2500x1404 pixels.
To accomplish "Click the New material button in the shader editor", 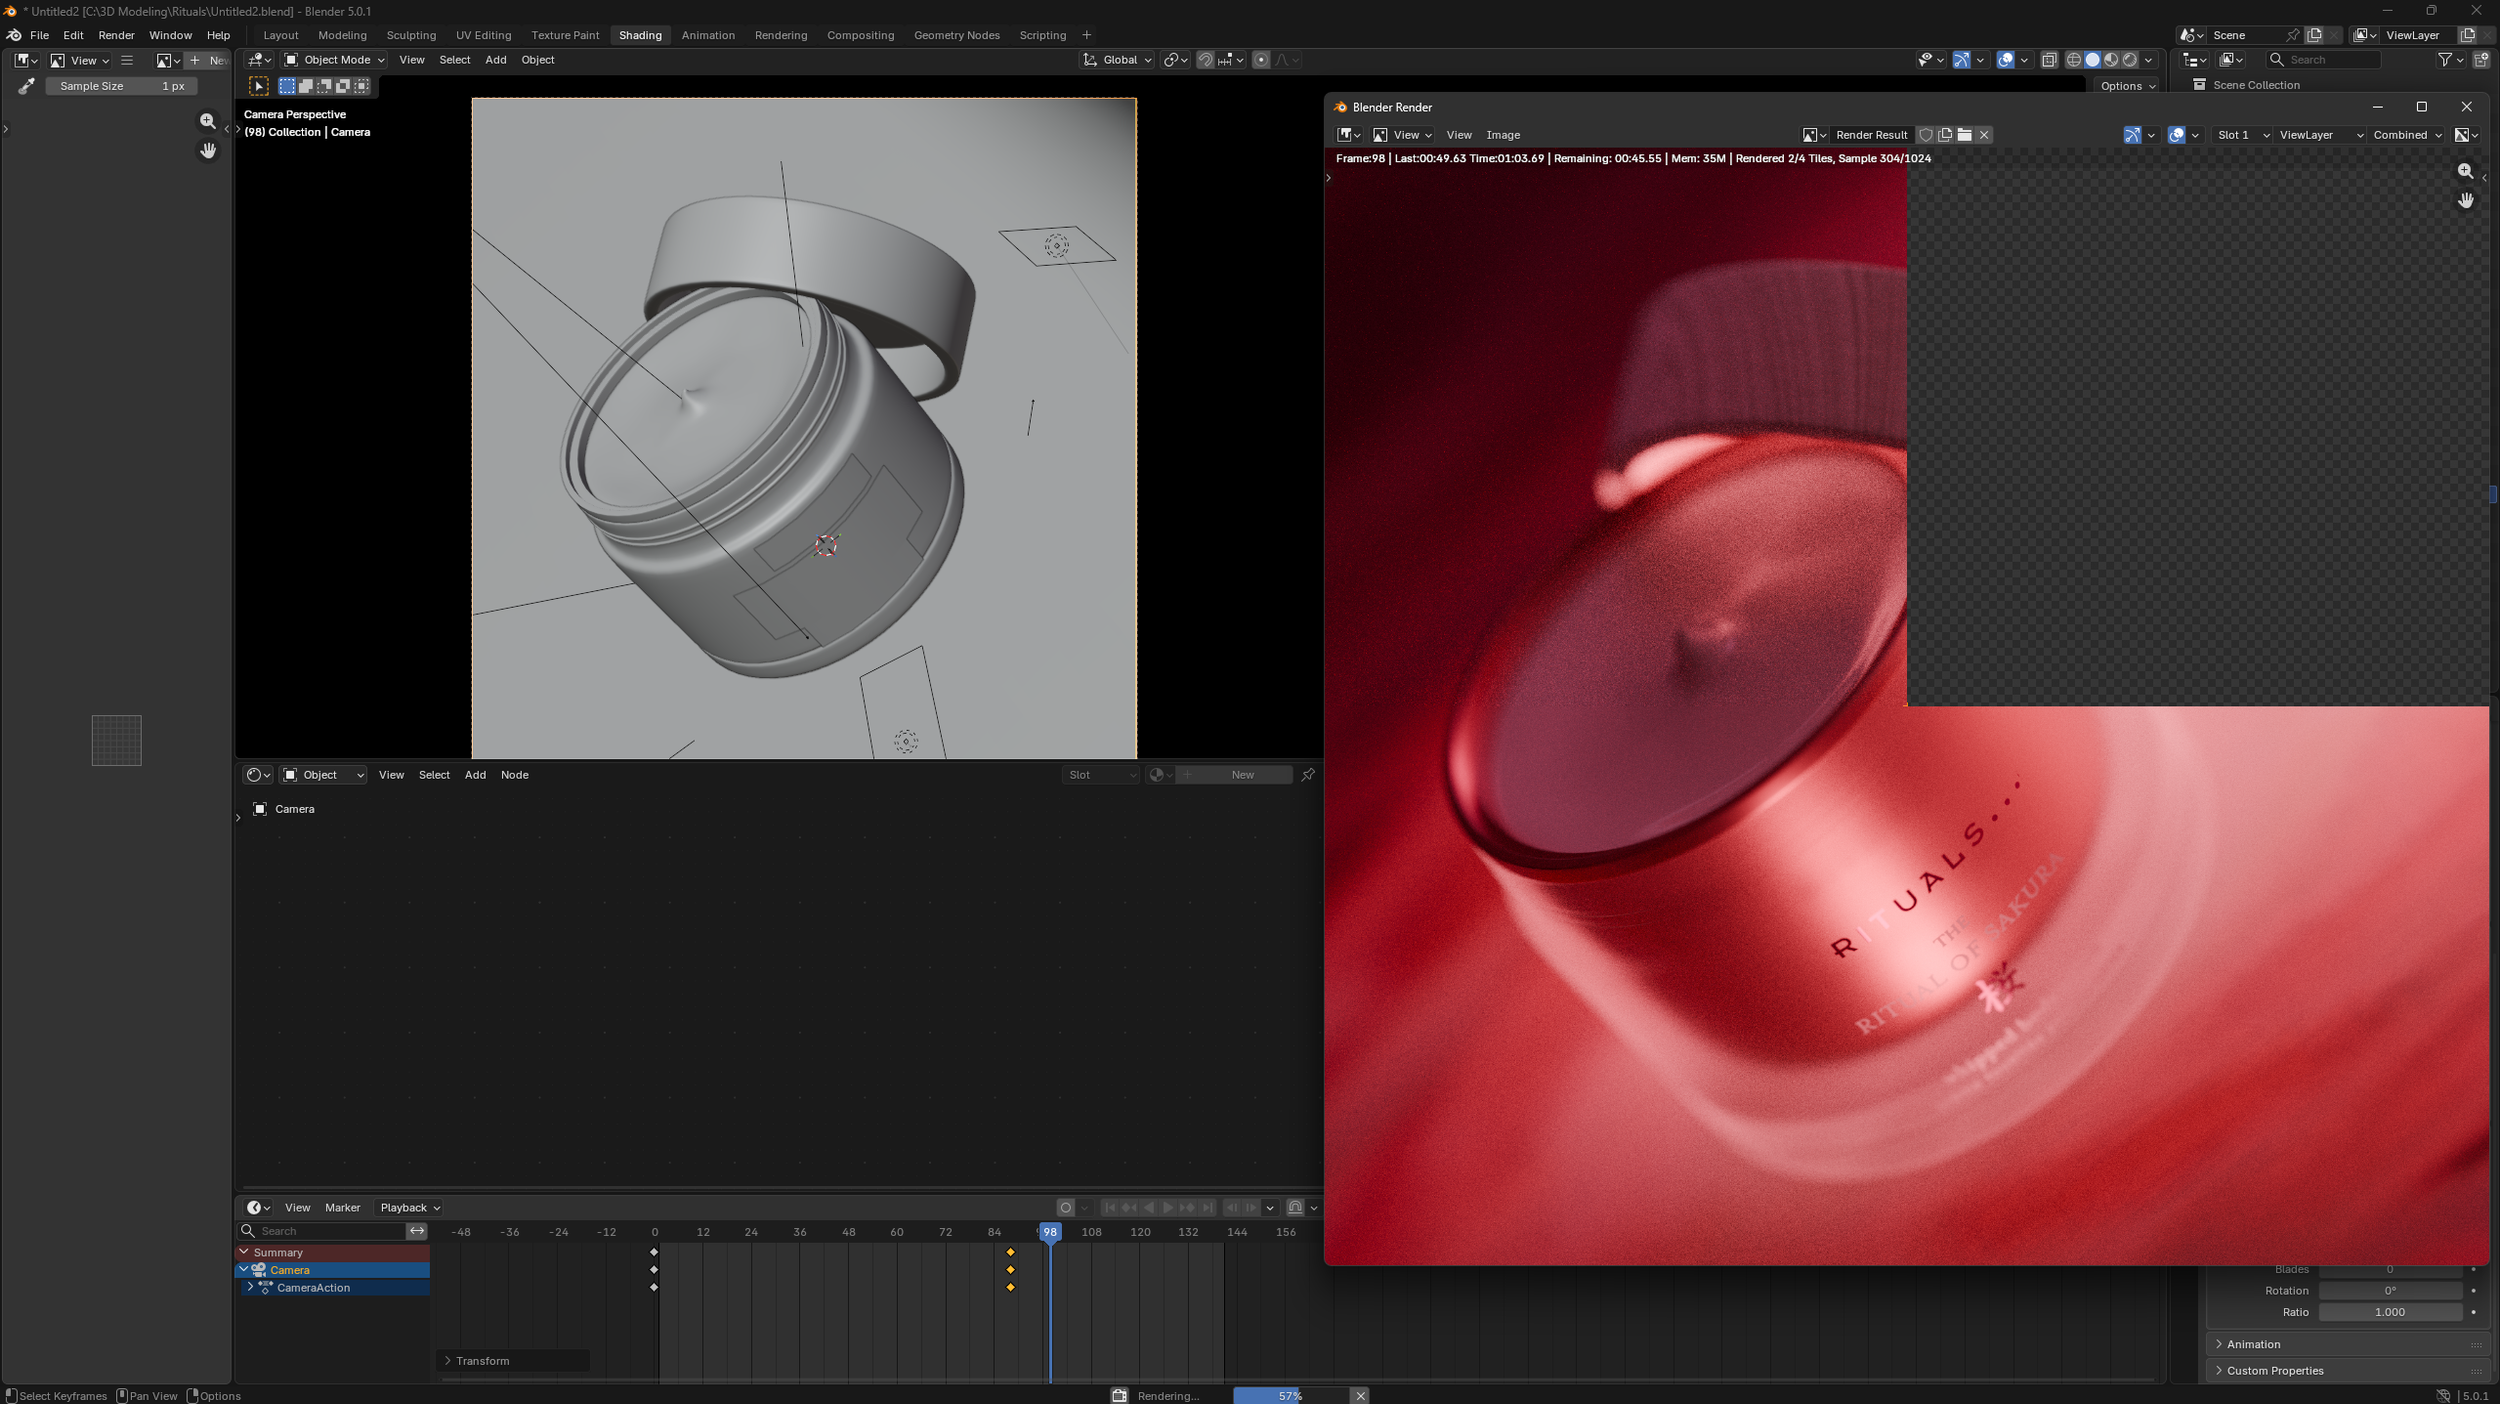I will click(x=1234, y=775).
